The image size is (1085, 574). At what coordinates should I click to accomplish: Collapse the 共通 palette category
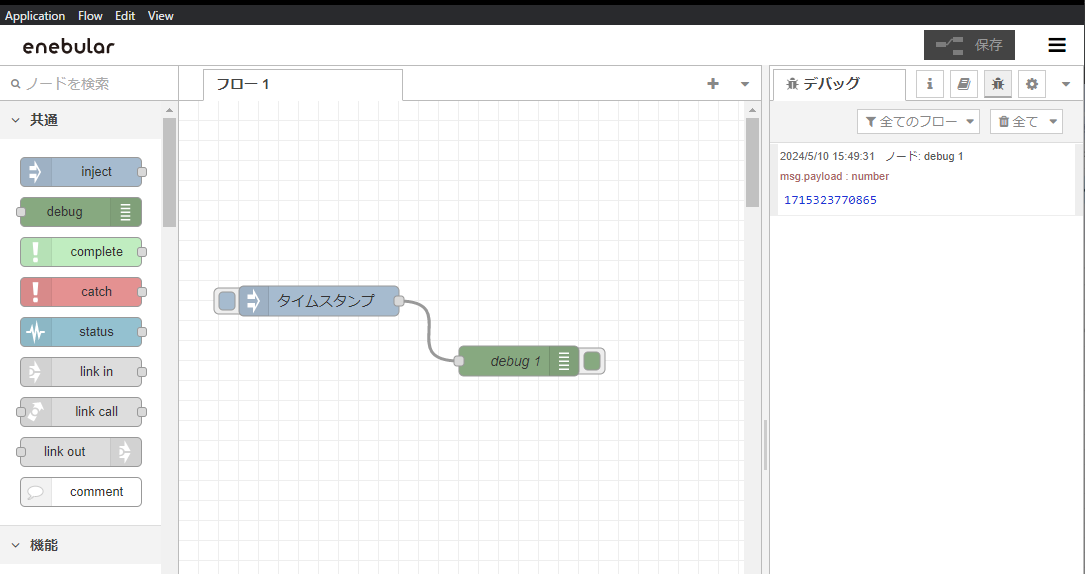(81, 120)
